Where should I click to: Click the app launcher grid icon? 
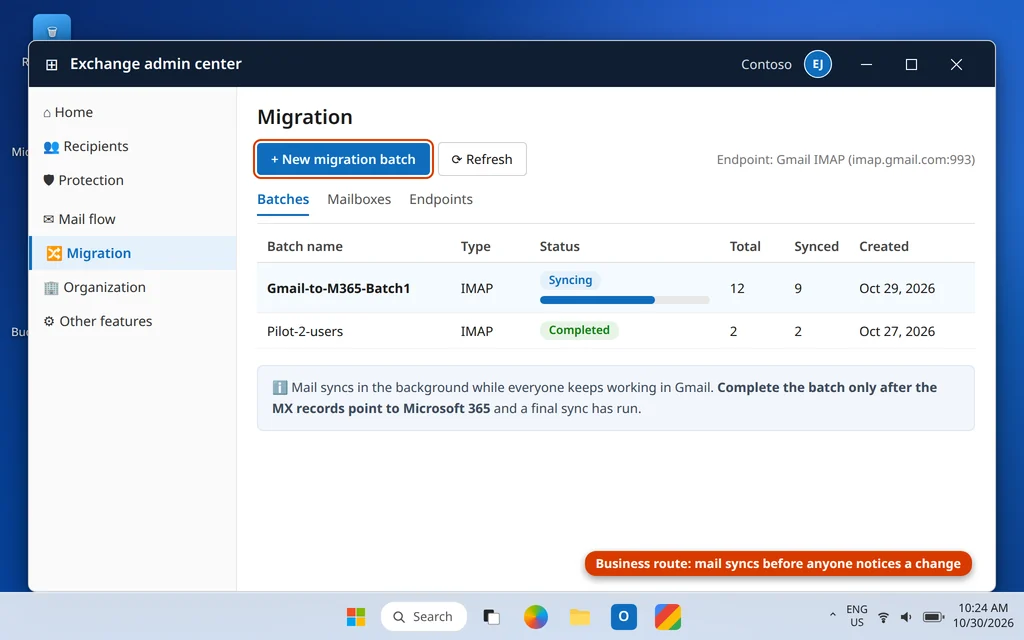click(52, 64)
